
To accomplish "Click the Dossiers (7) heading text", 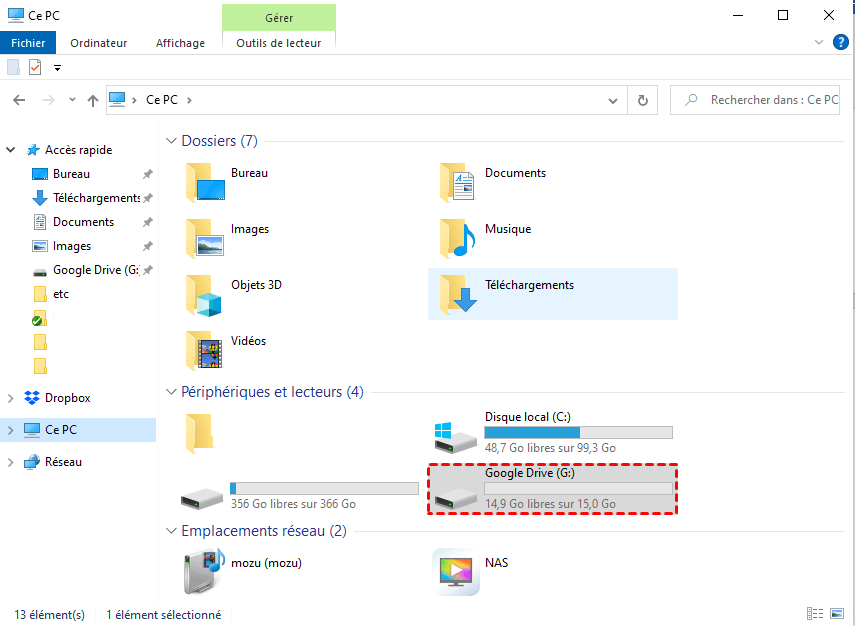I will pyautogui.click(x=219, y=141).
